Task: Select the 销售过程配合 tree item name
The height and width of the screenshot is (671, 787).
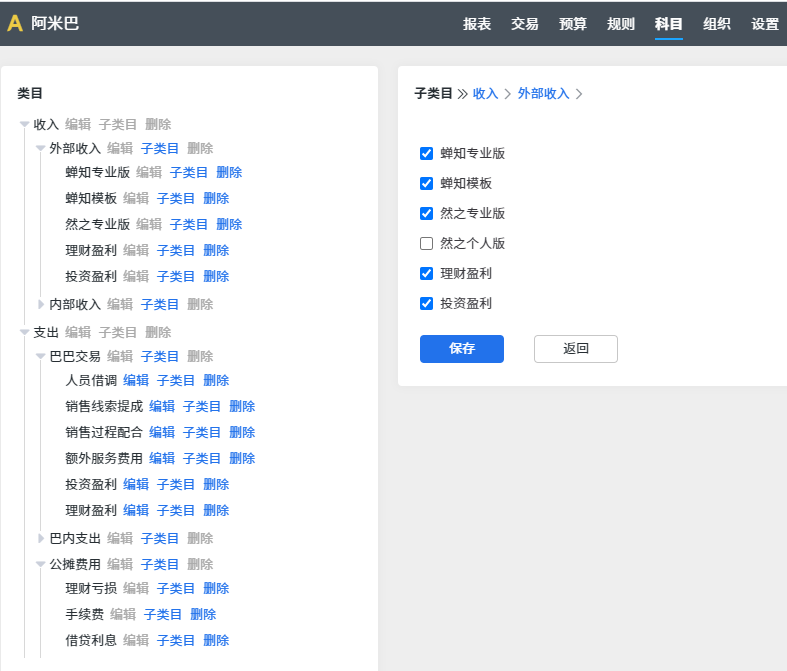Action: click(104, 433)
